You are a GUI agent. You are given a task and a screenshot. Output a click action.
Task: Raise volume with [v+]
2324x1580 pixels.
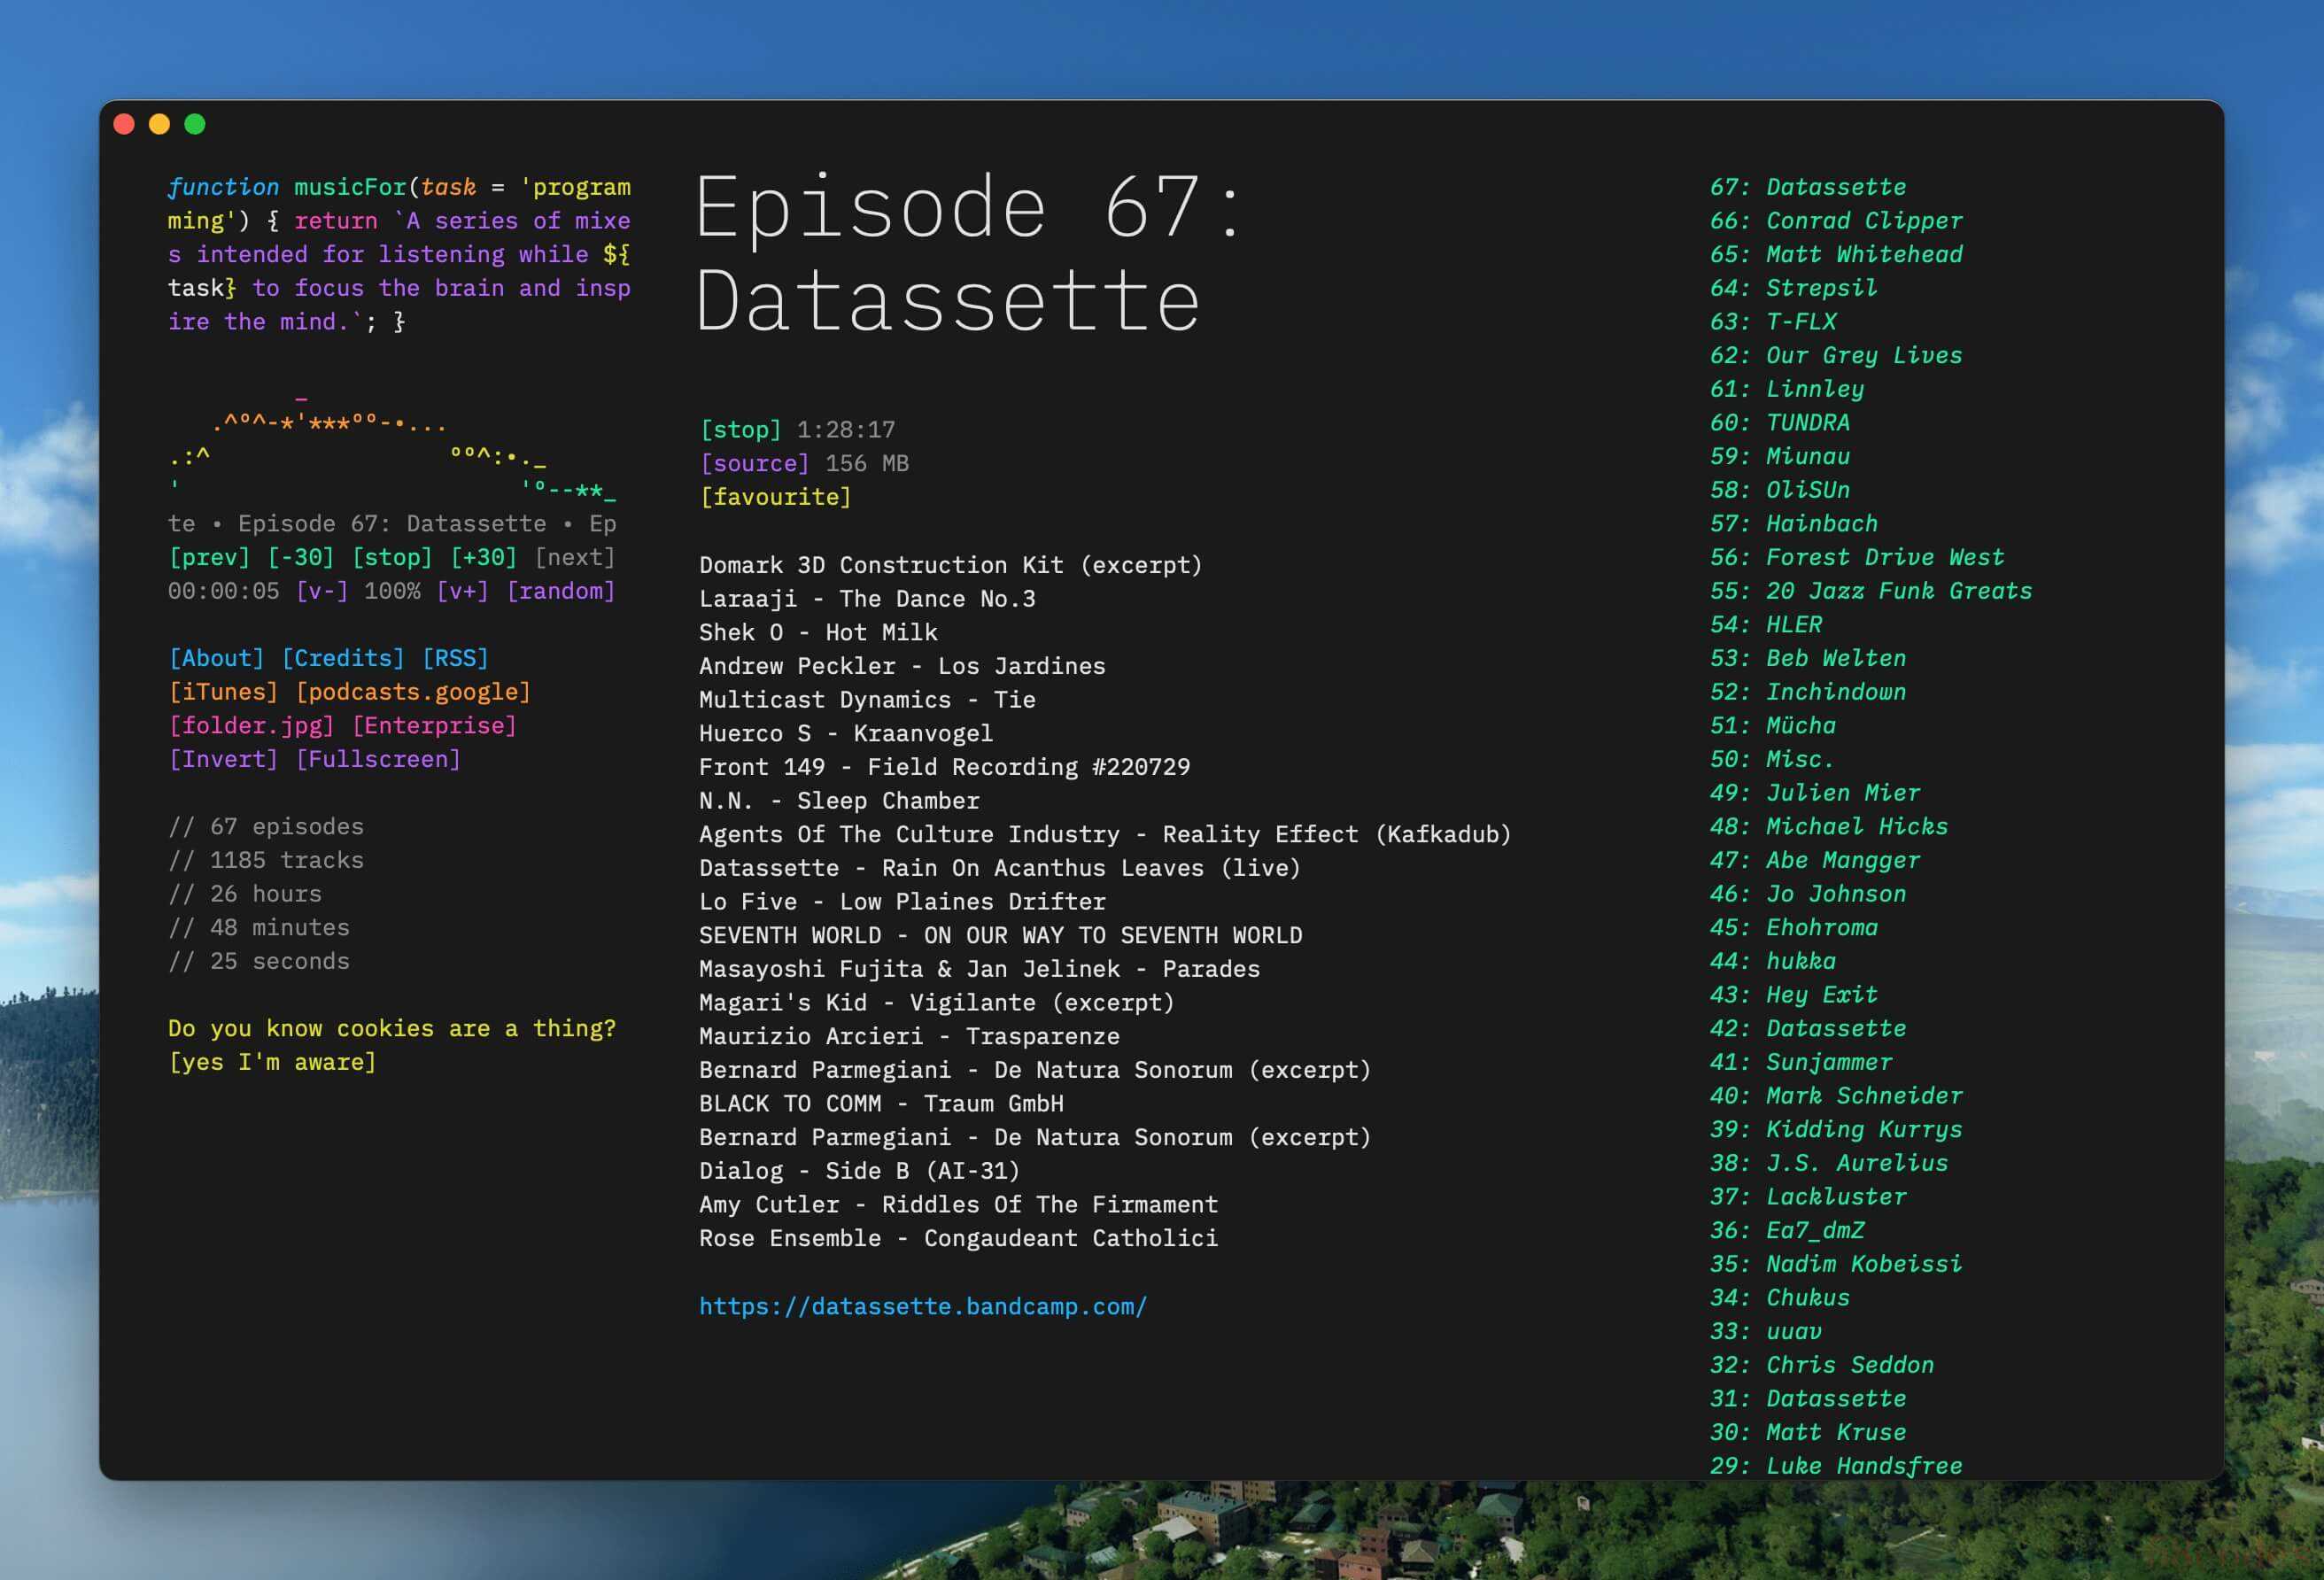tap(462, 591)
